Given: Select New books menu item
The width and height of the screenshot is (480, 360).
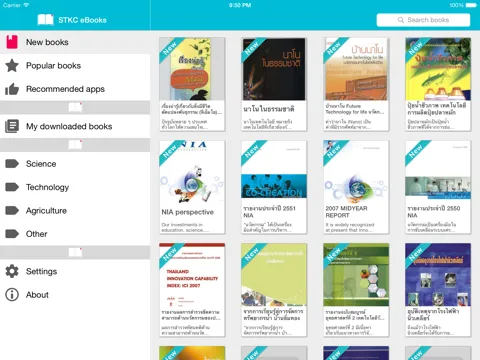Looking at the screenshot, I should (75, 42).
